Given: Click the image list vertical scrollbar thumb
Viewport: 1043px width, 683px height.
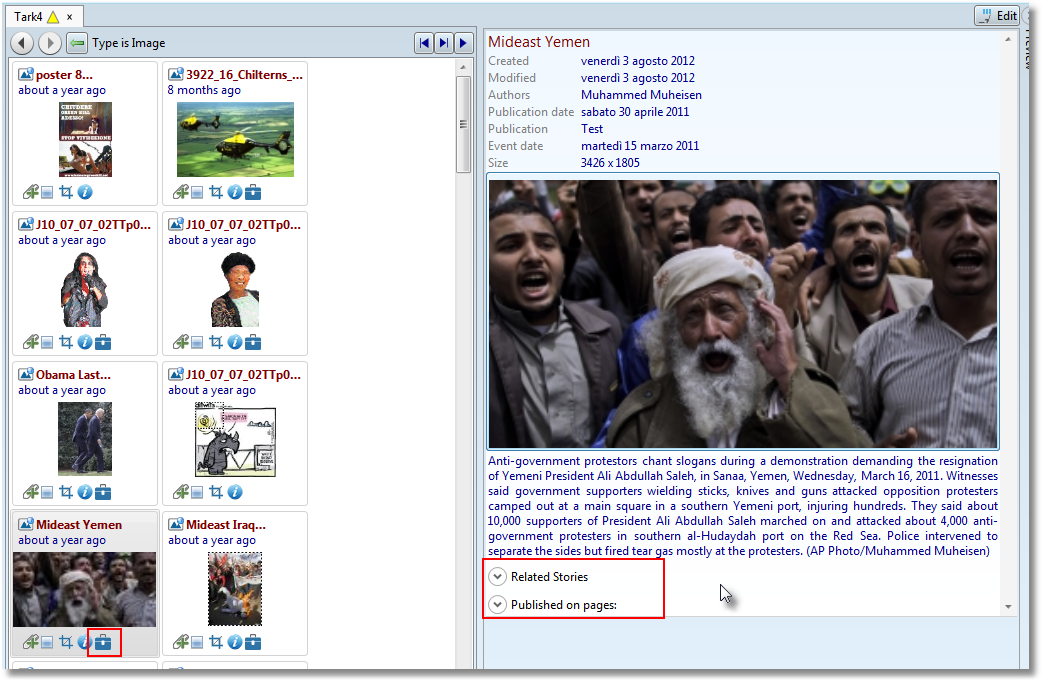Looking at the screenshot, I should point(463,124).
